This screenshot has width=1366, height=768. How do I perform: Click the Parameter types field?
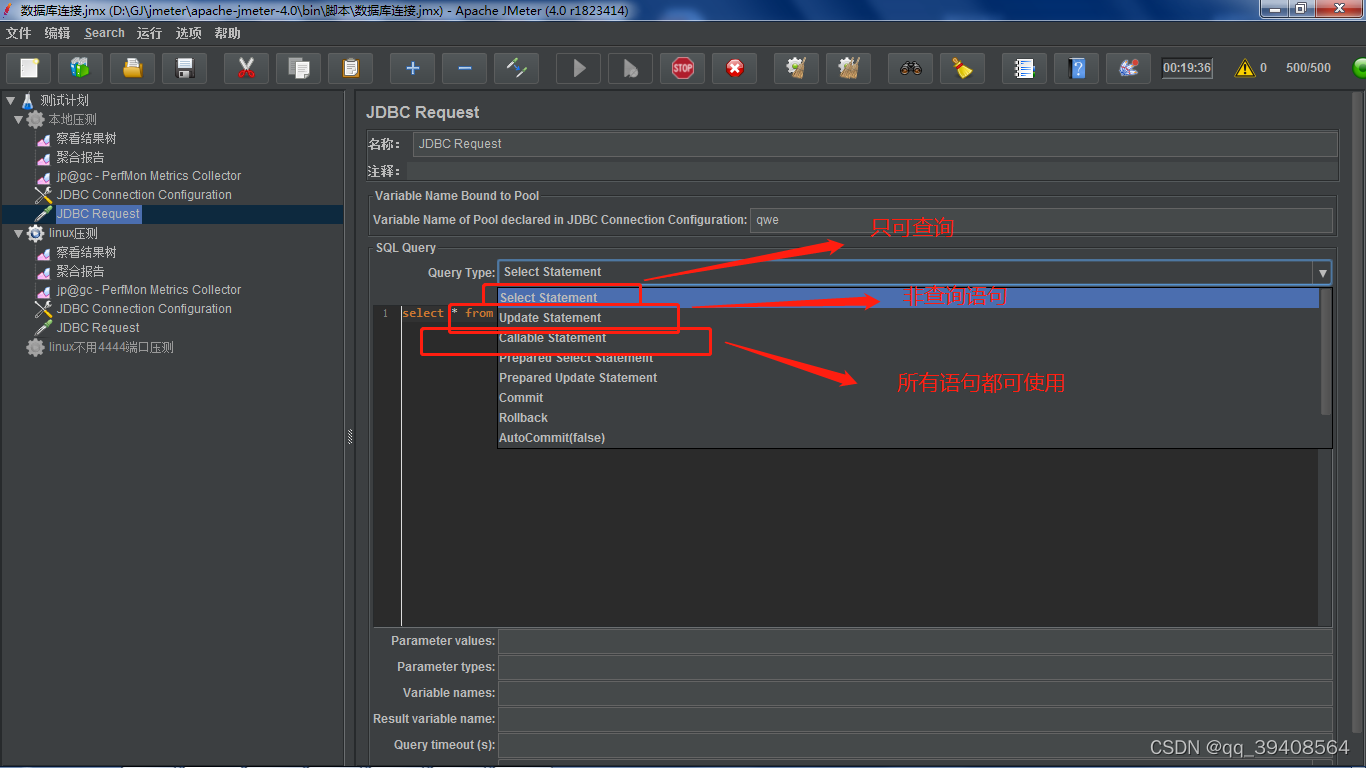coord(915,667)
